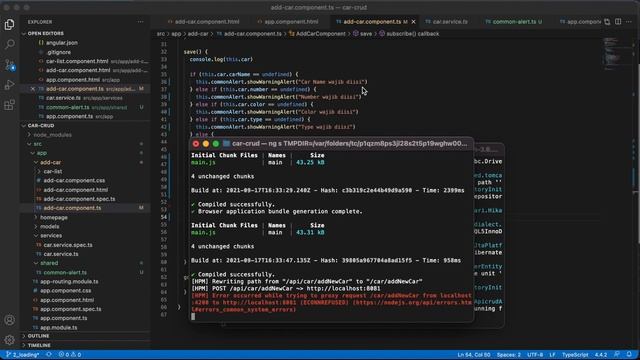Open app.module.ts in file tree
Image resolution: width=640 pixels, height=360 pixels.
(59, 327)
